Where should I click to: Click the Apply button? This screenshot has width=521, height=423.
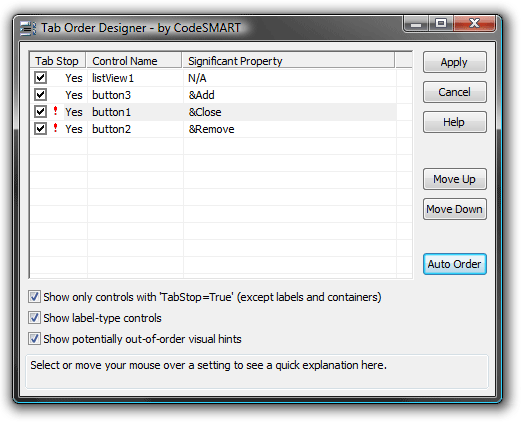(x=455, y=62)
